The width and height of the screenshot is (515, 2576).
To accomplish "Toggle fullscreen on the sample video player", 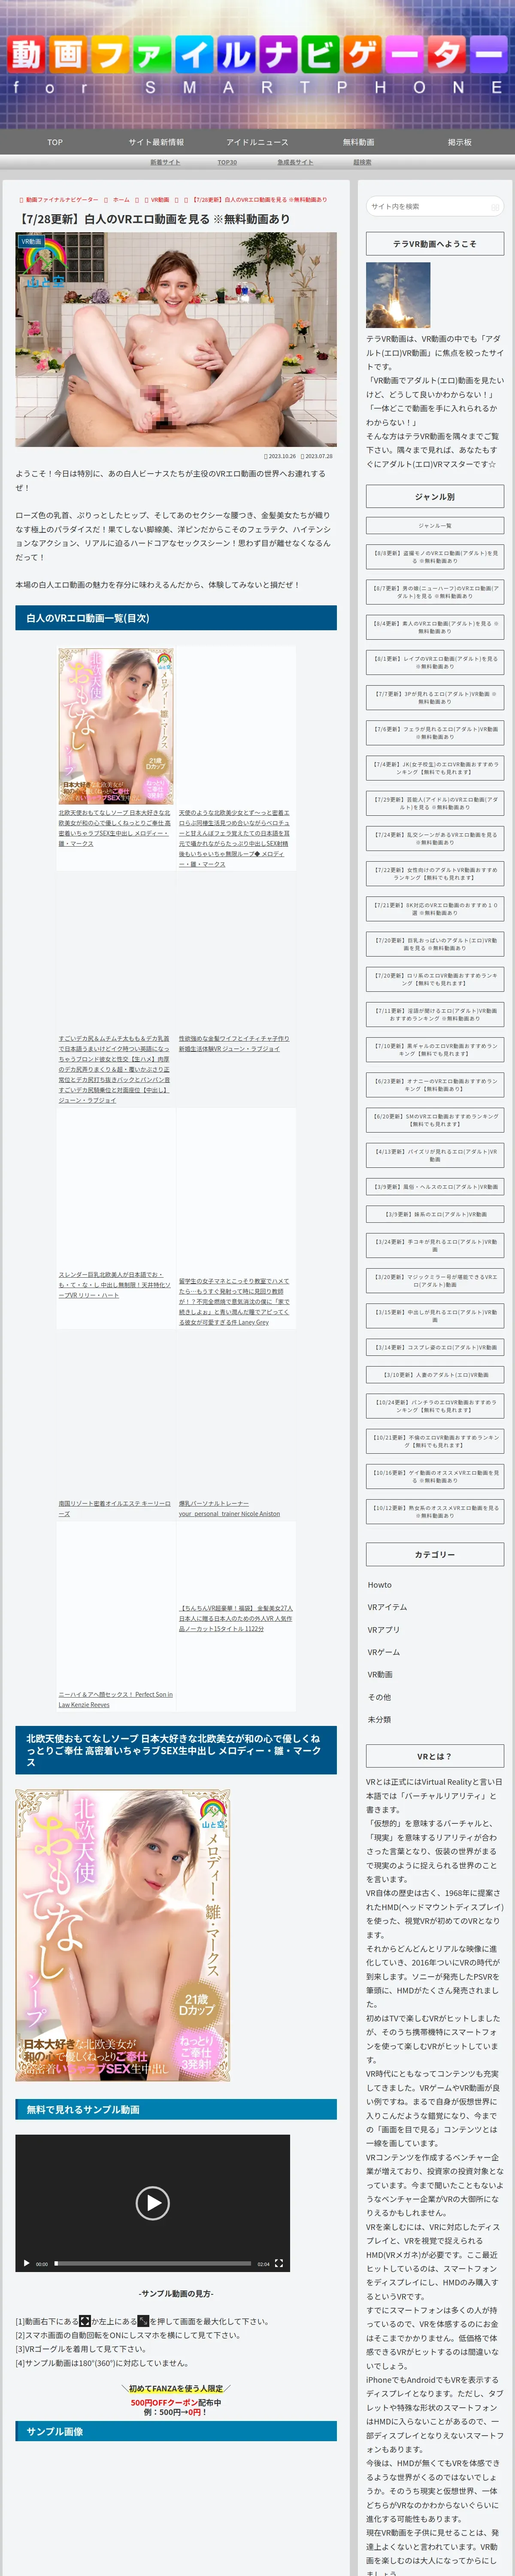I will (279, 2263).
